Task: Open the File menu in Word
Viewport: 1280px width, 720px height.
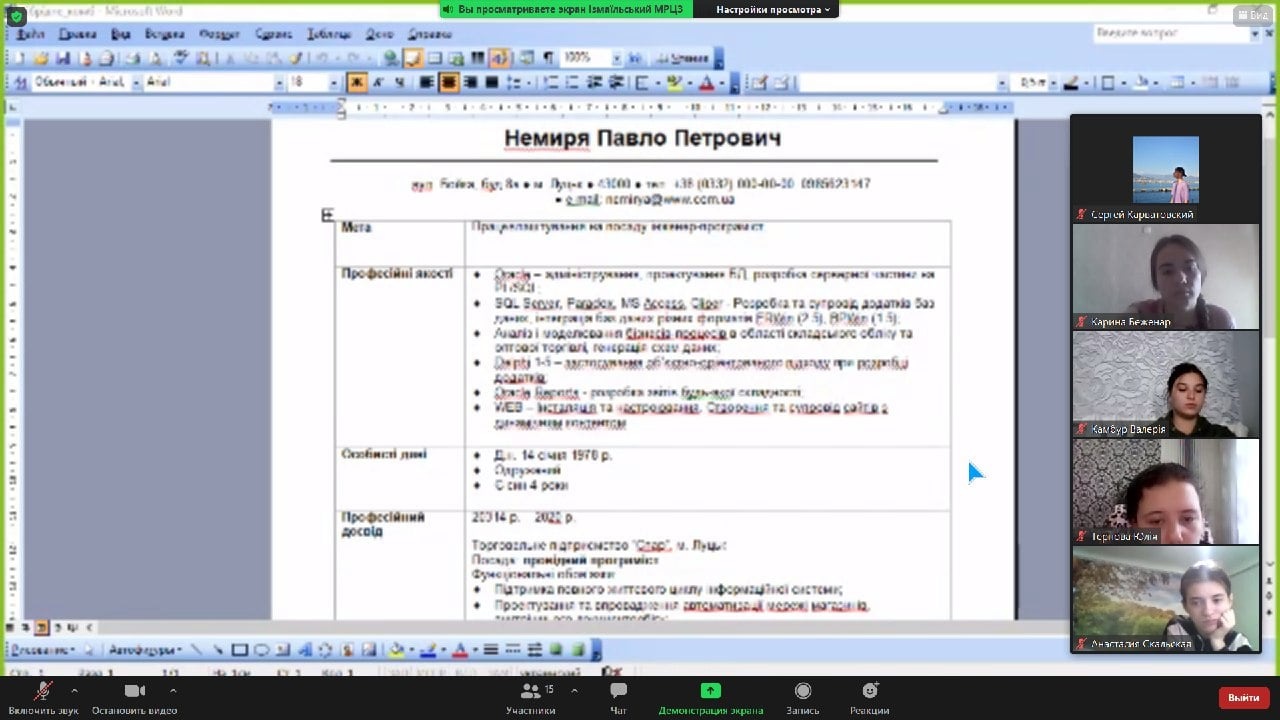Action: pos(30,34)
